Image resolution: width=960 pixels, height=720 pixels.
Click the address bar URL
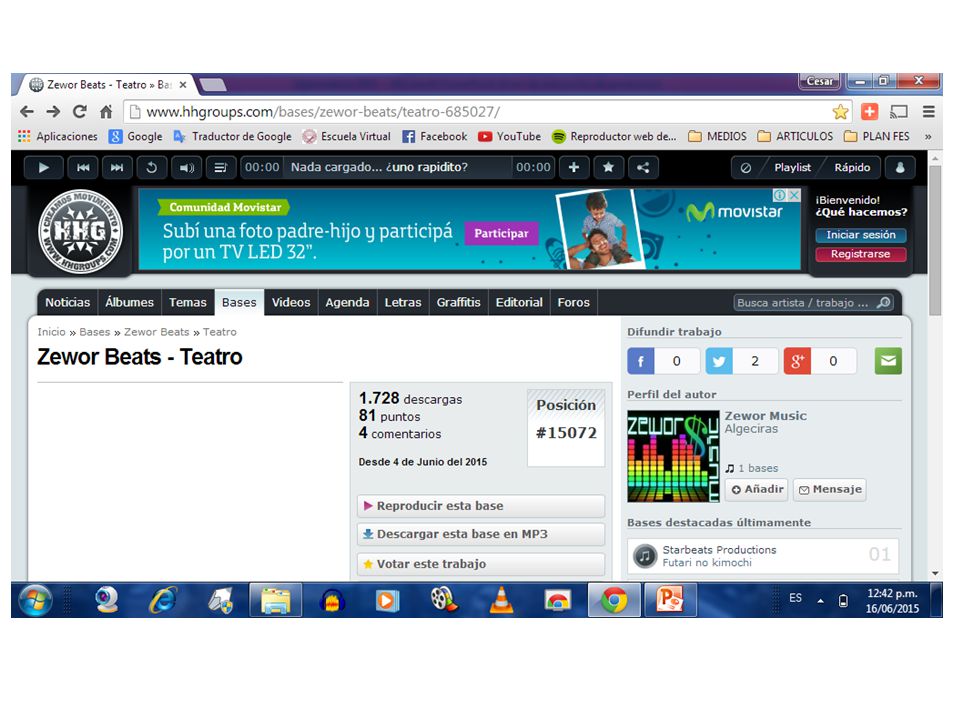click(x=323, y=112)
